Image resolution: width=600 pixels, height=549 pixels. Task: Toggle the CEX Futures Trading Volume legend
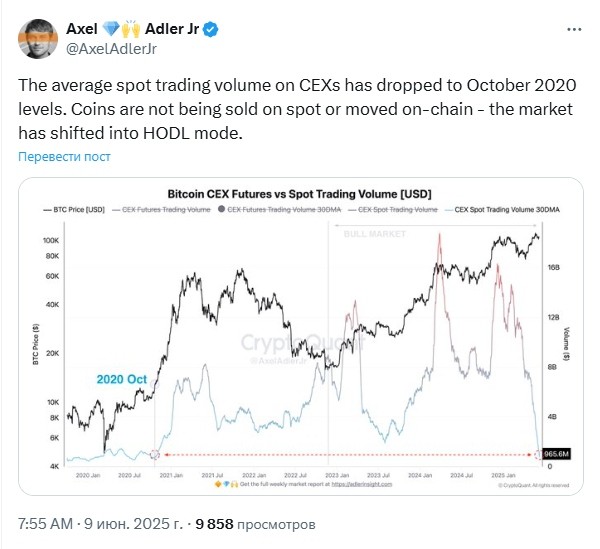tap(161, 210)
